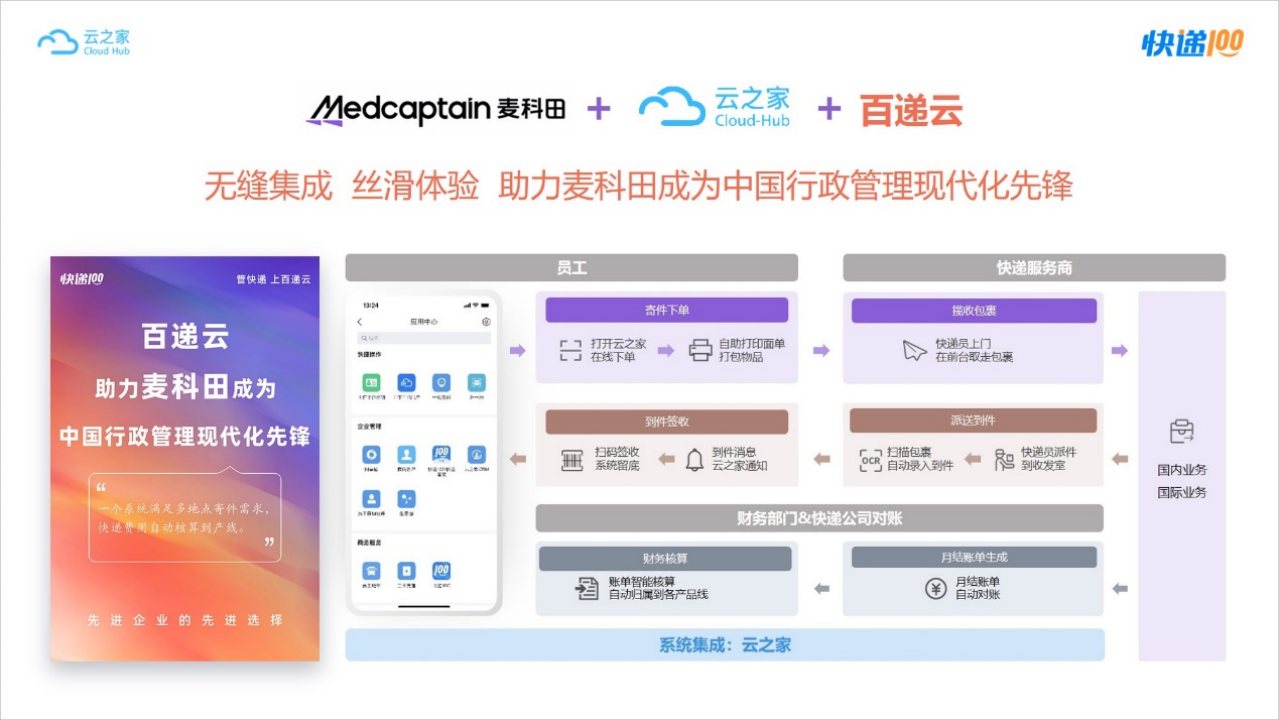Tap the CRM app icon in 企业管理
The height and width of the screenshot is (720, 1279).
[x=476, y=454]
